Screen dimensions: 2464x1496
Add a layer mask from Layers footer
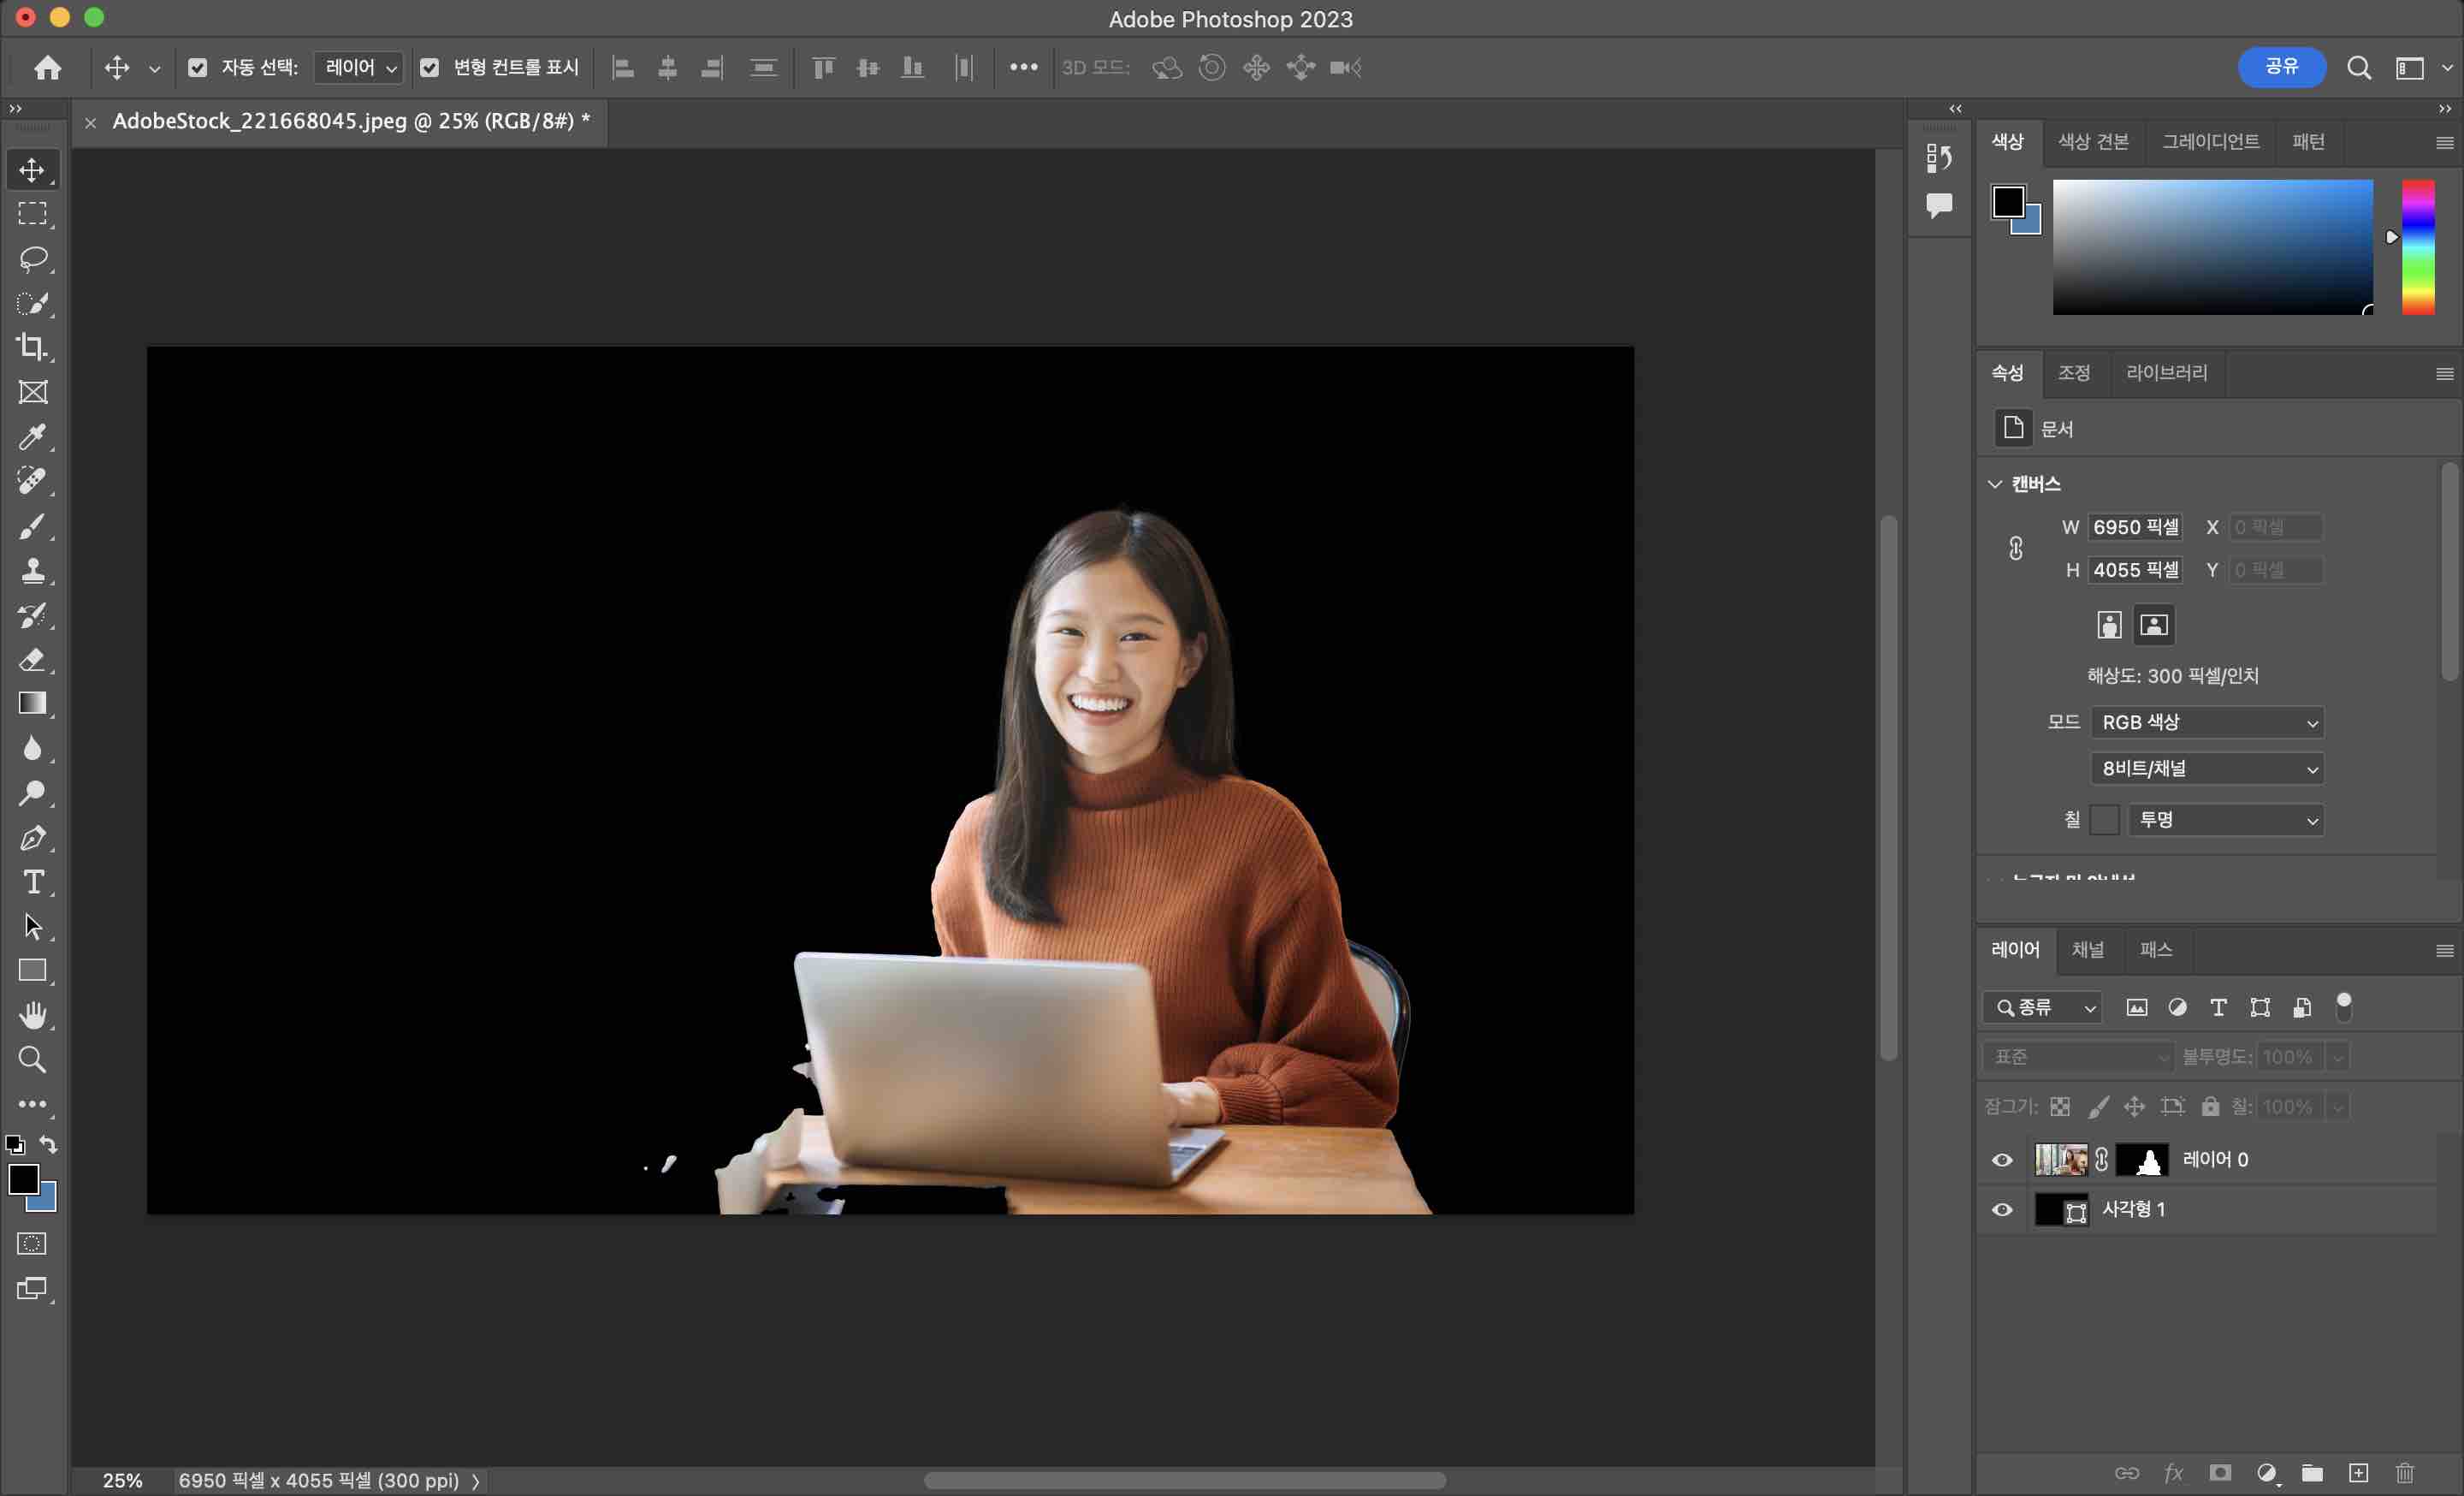(2220, 1473)
